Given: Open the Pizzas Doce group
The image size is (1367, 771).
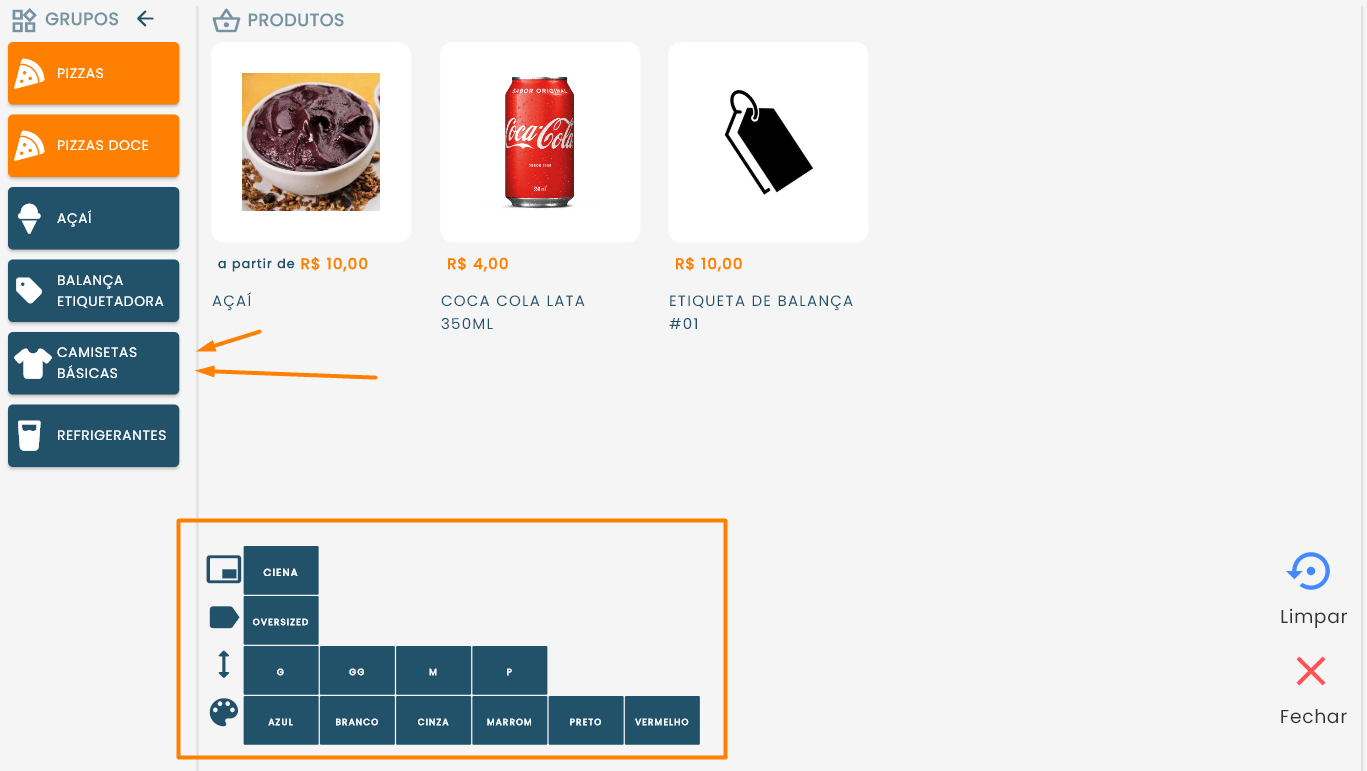Looking at the screenshot, I should pos(94,146).
